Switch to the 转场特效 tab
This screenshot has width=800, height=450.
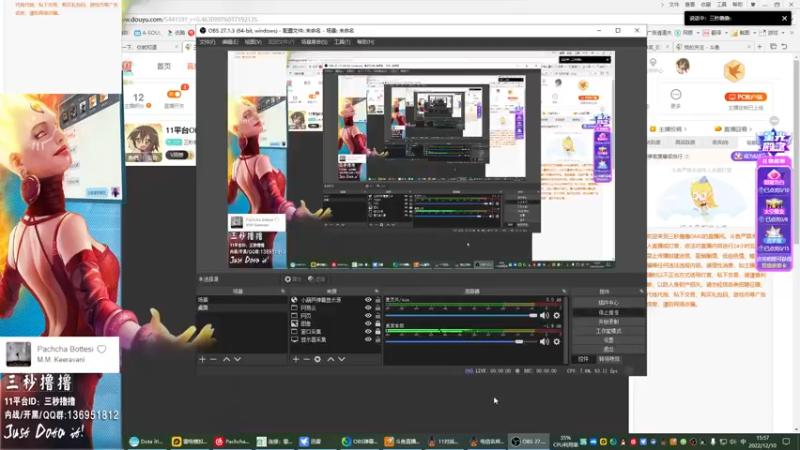click(x=609, y=359)
